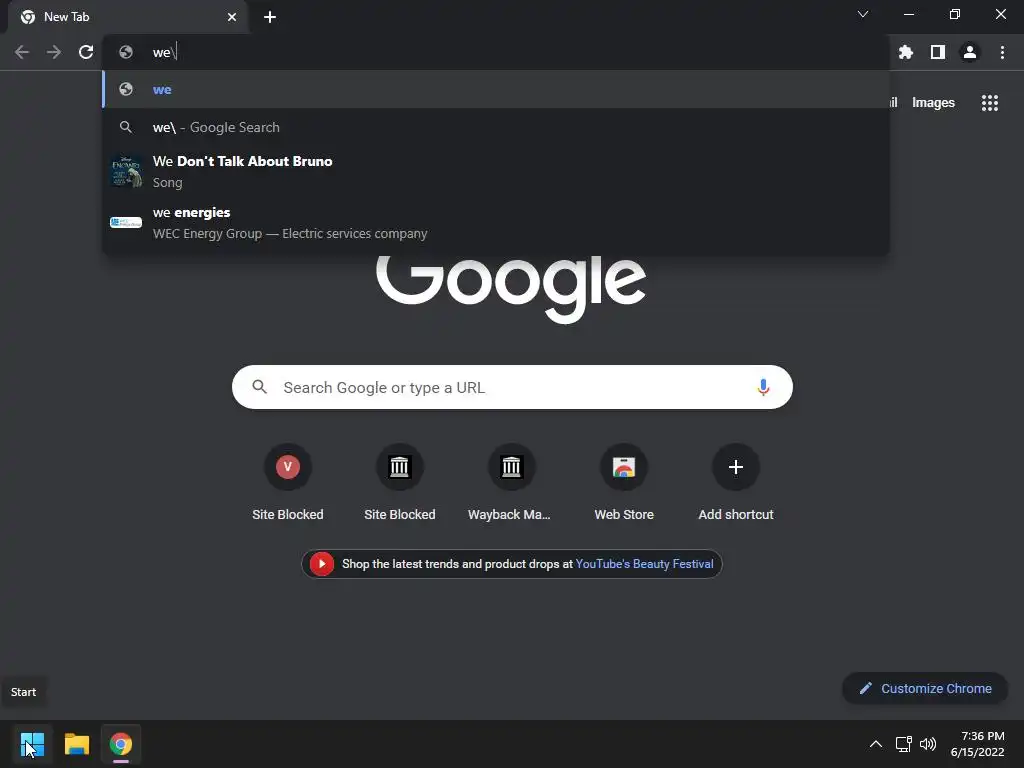Click inside the address bar text
Viewport: 1024px width, 768px height.
pyautogui.click(x=165, y=52)
